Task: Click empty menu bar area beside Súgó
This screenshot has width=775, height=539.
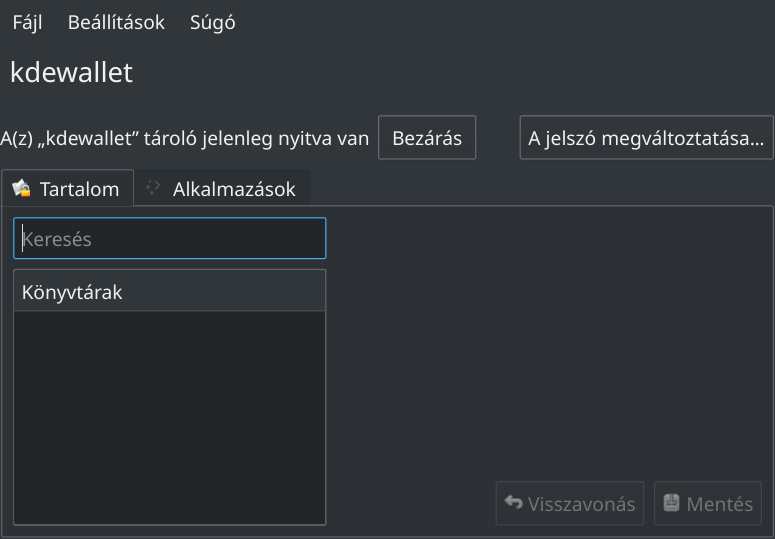Action: (504, 23)
